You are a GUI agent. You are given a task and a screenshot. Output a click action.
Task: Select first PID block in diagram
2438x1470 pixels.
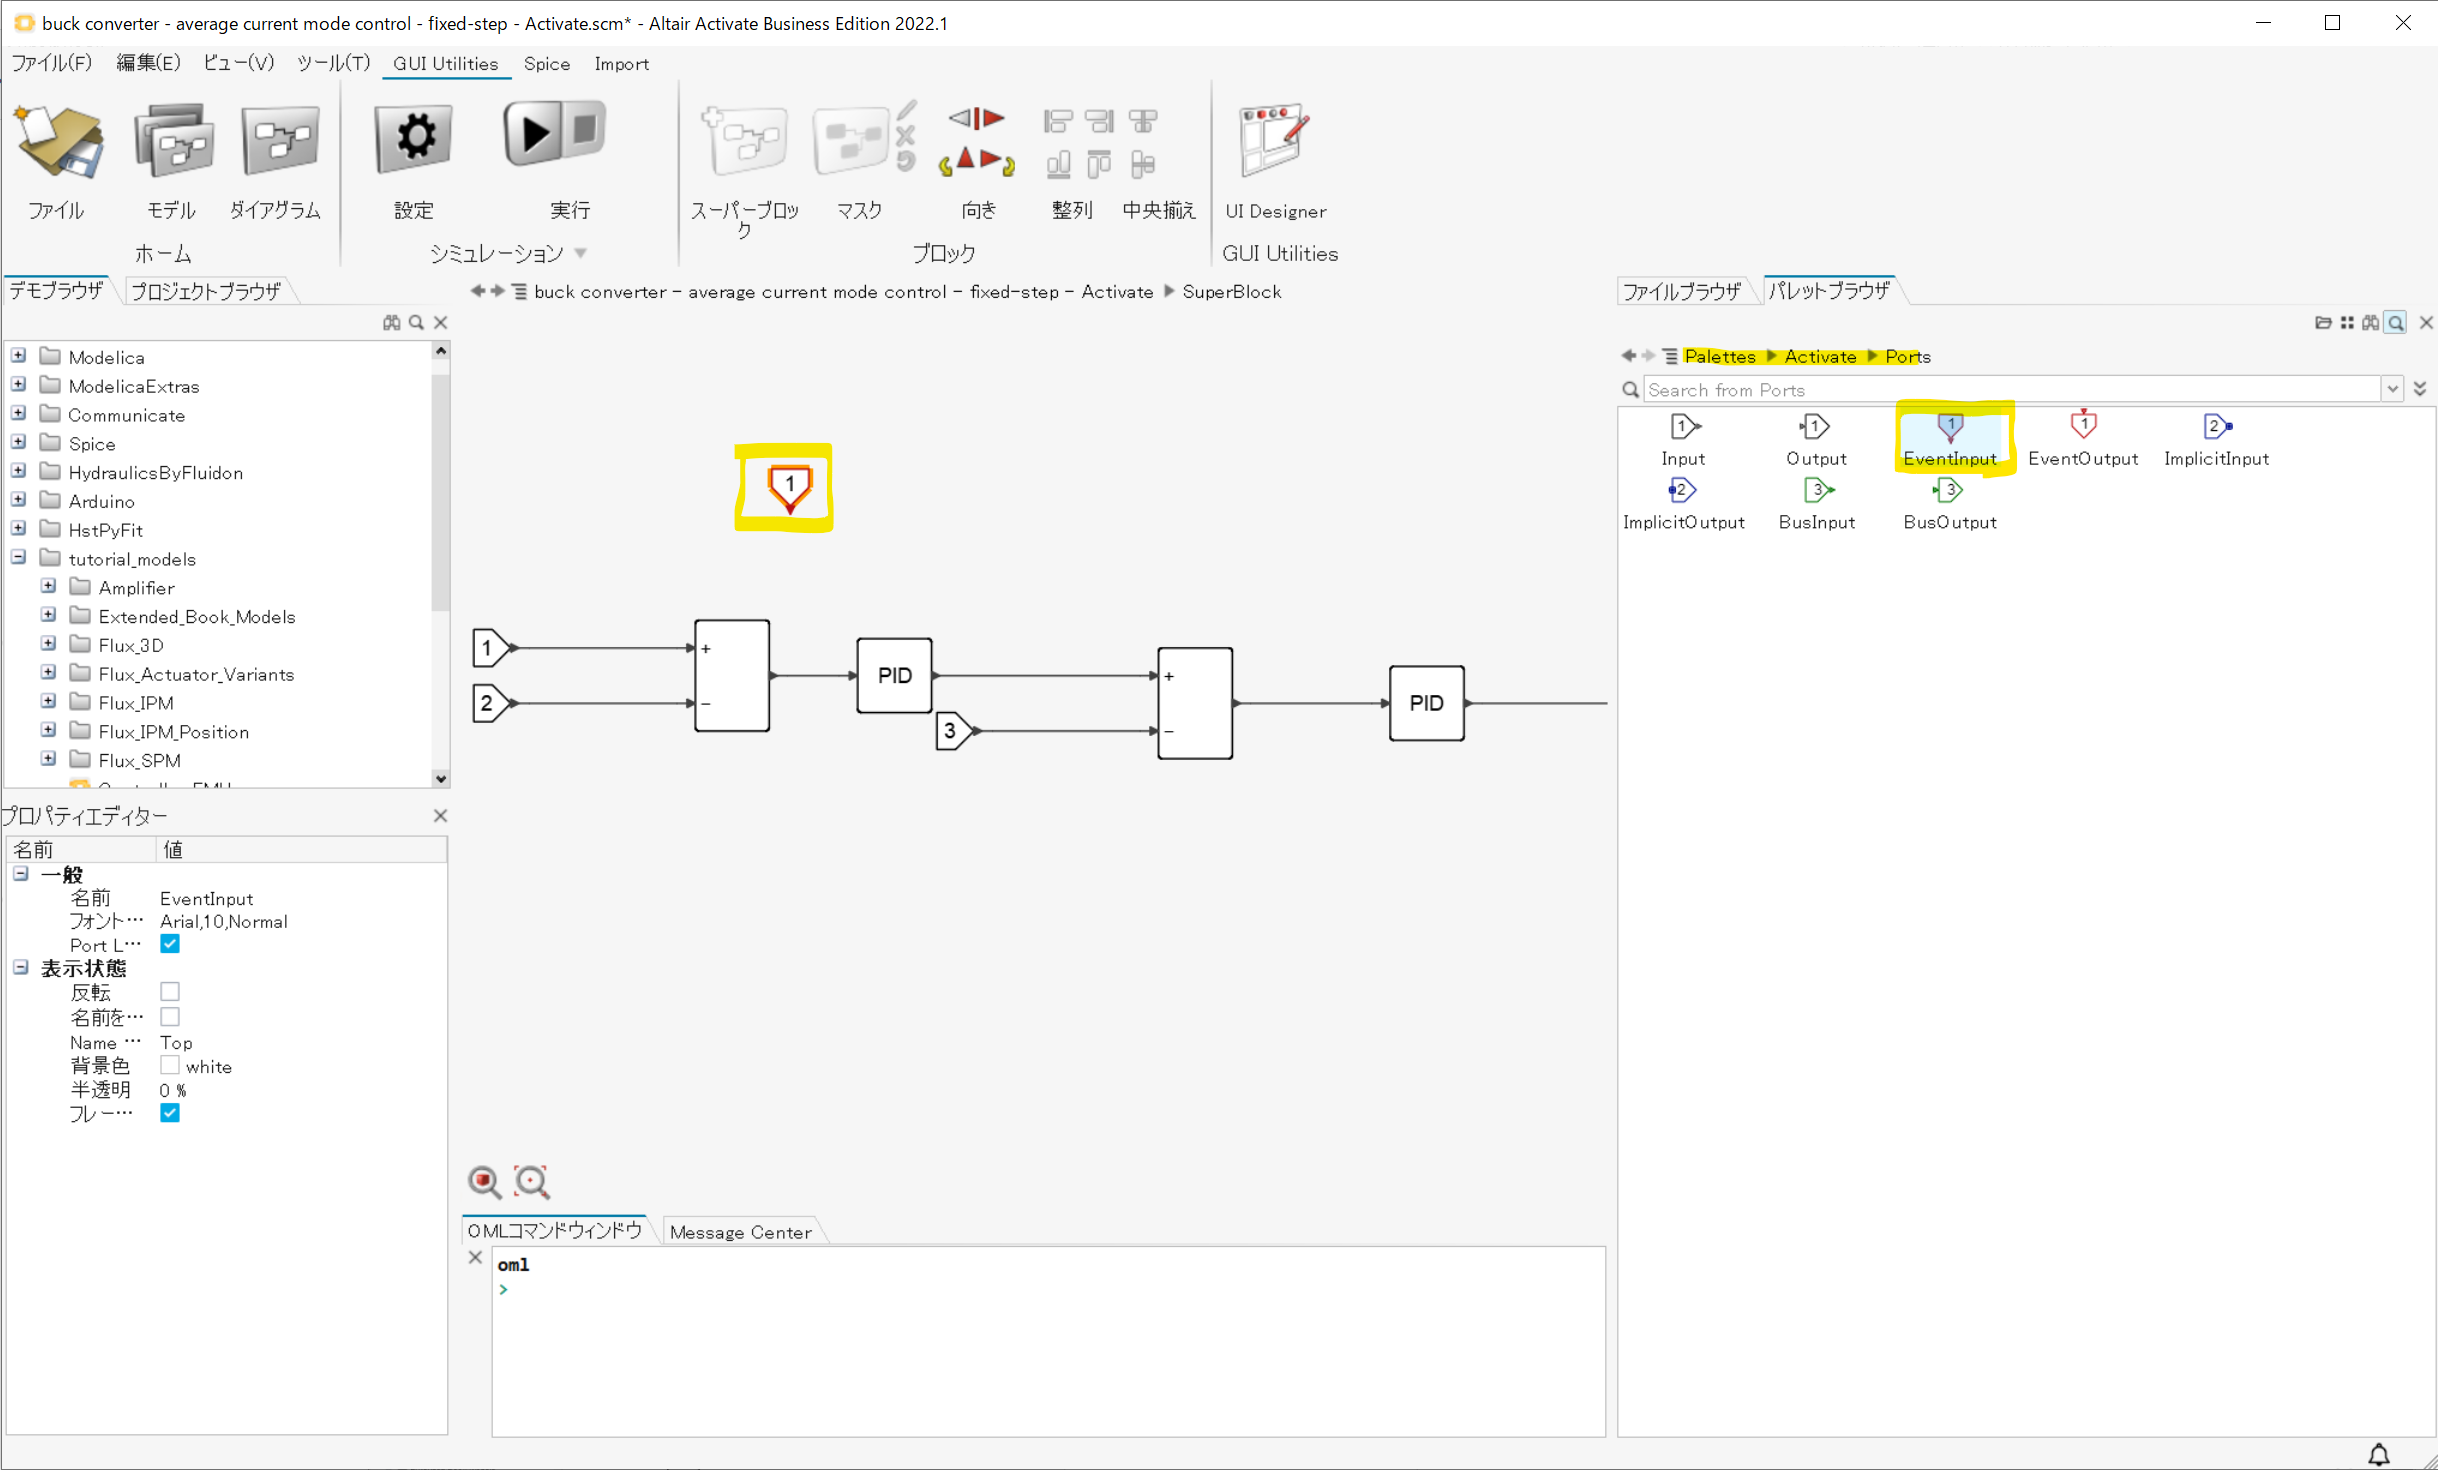pyautogui.click(x=894, y=676)
